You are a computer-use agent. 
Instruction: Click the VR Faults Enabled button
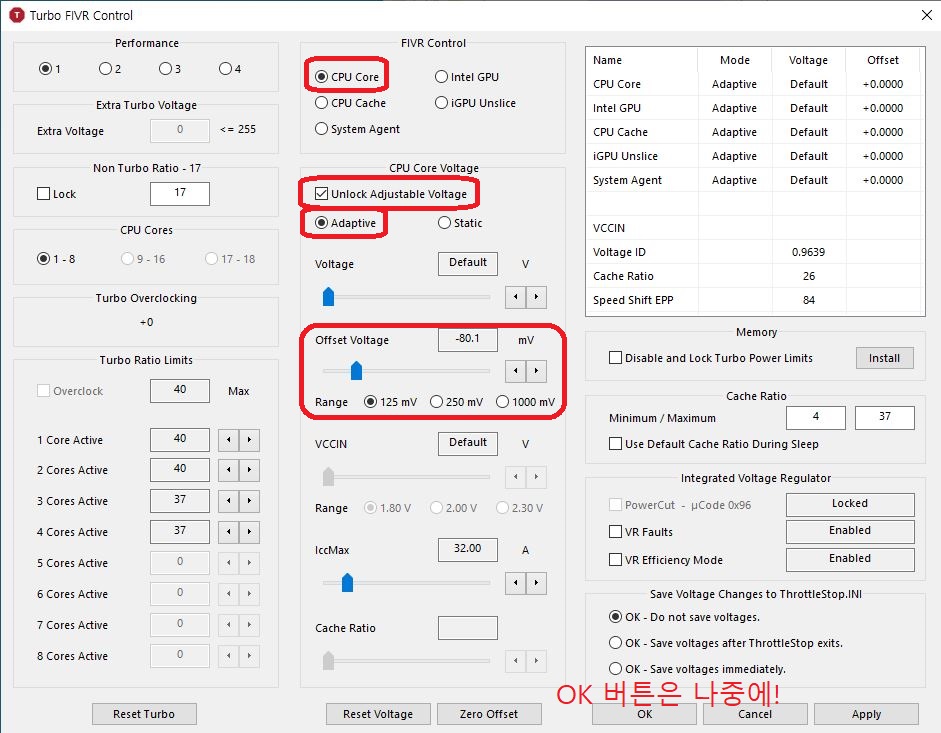(x=850, y=531)
